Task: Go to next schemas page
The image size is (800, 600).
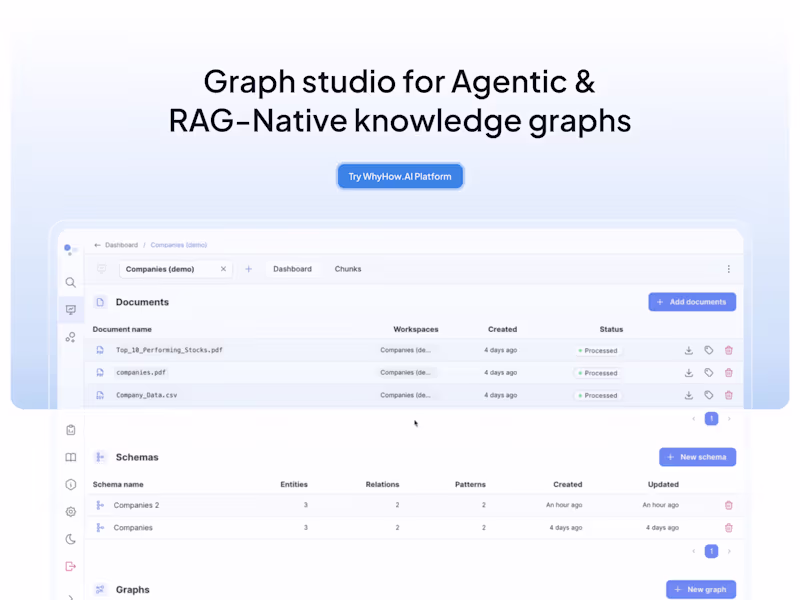Action: point(729,551)
